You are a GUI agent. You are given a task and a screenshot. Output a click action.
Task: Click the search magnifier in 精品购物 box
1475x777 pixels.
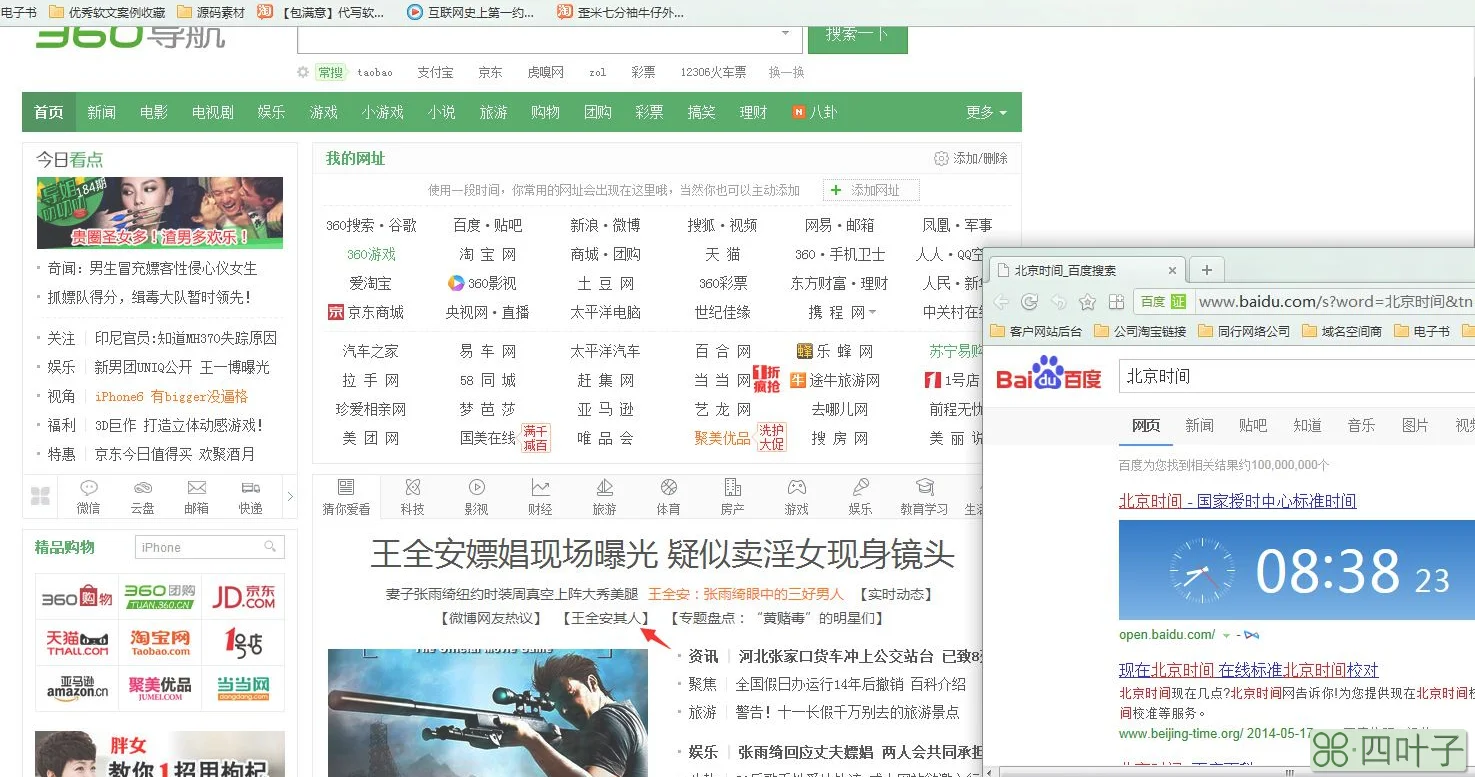click(x=270, y=547)
